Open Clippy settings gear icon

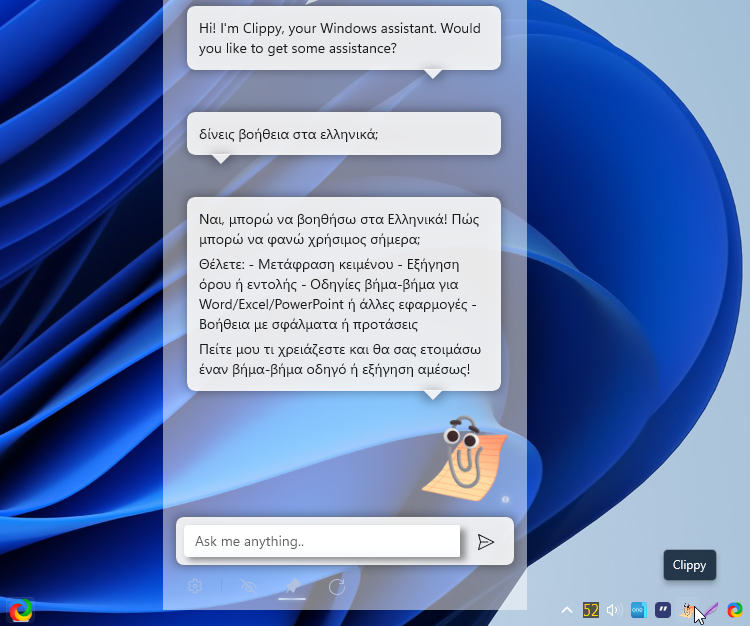pos(196,587)
